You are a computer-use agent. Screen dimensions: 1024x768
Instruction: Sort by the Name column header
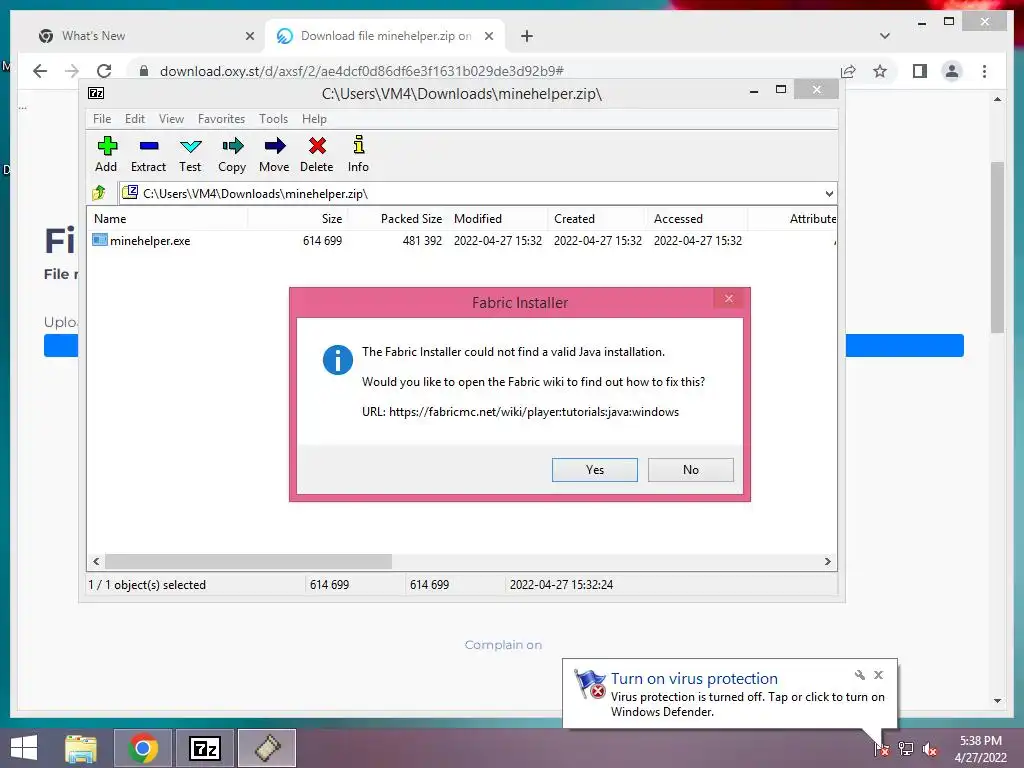click(x=168, y=219)
